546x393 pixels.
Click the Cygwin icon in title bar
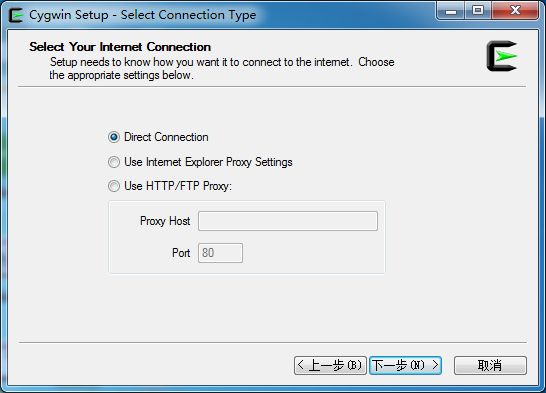pyautogui.click(x=16, y=15)
